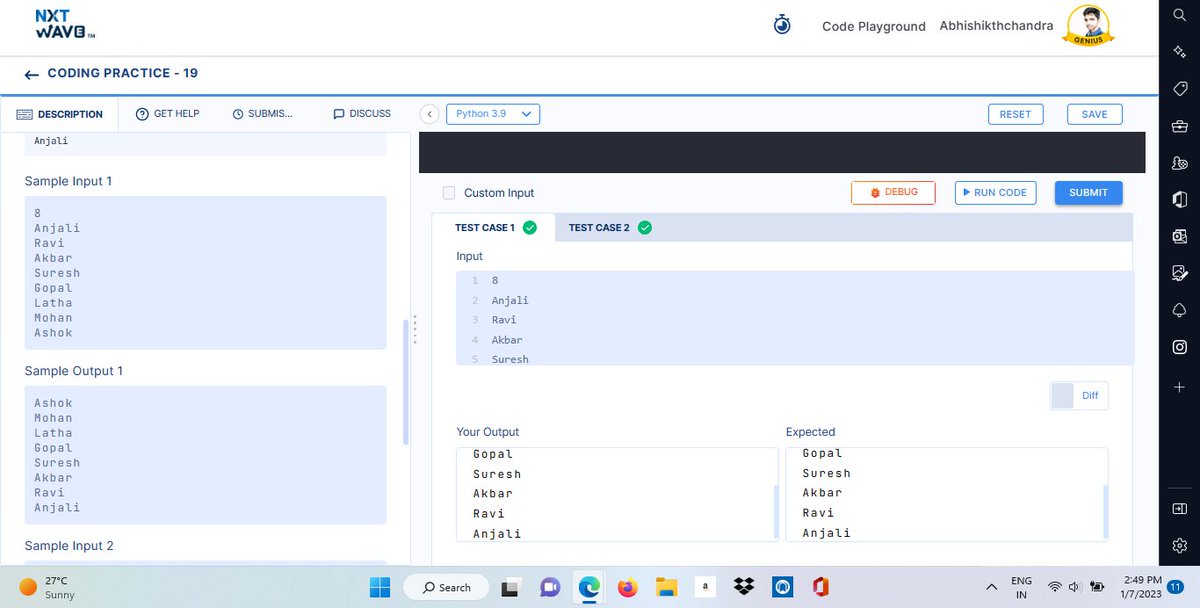Open the Get Help tab
Viewport: 1200px width, 608px height.
167,114
